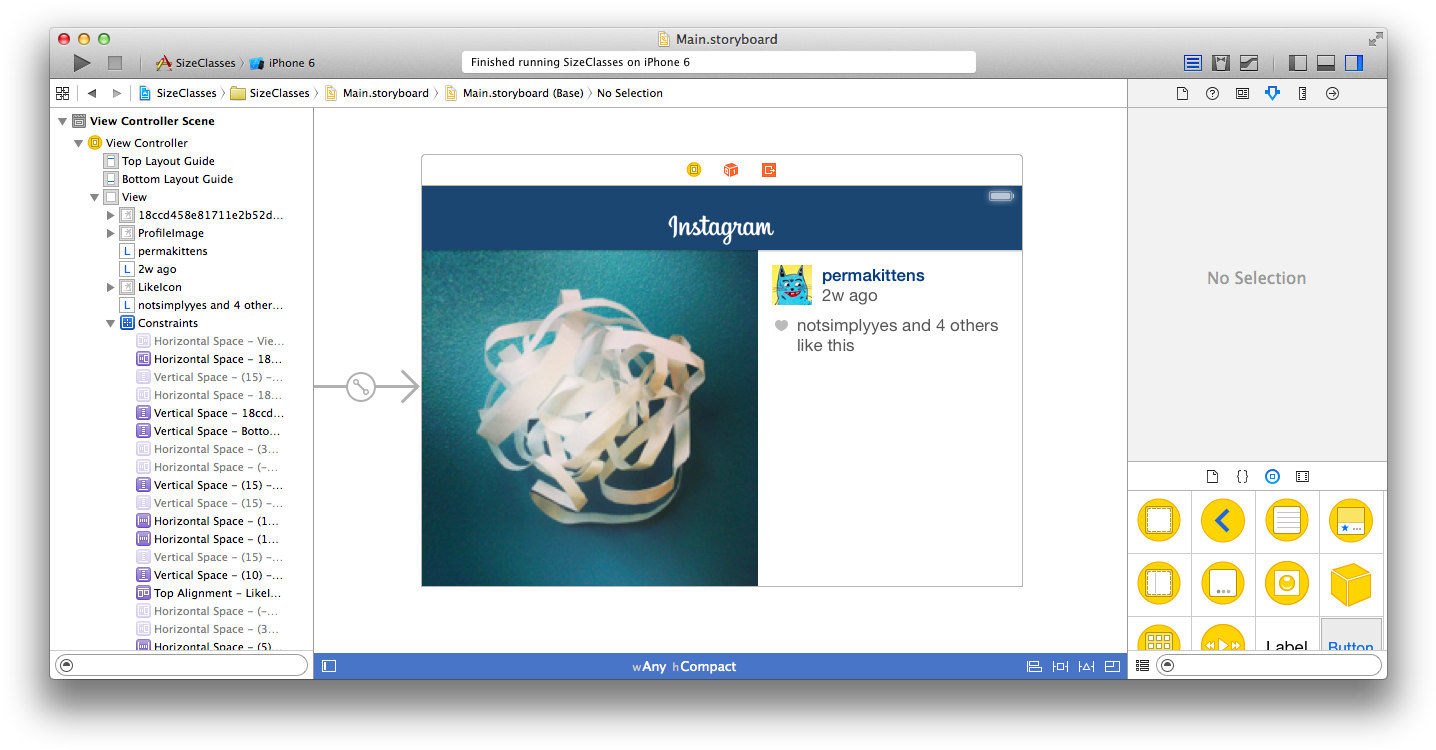
Task: Select the Object library tab
Action: [x=1272, y=477]
